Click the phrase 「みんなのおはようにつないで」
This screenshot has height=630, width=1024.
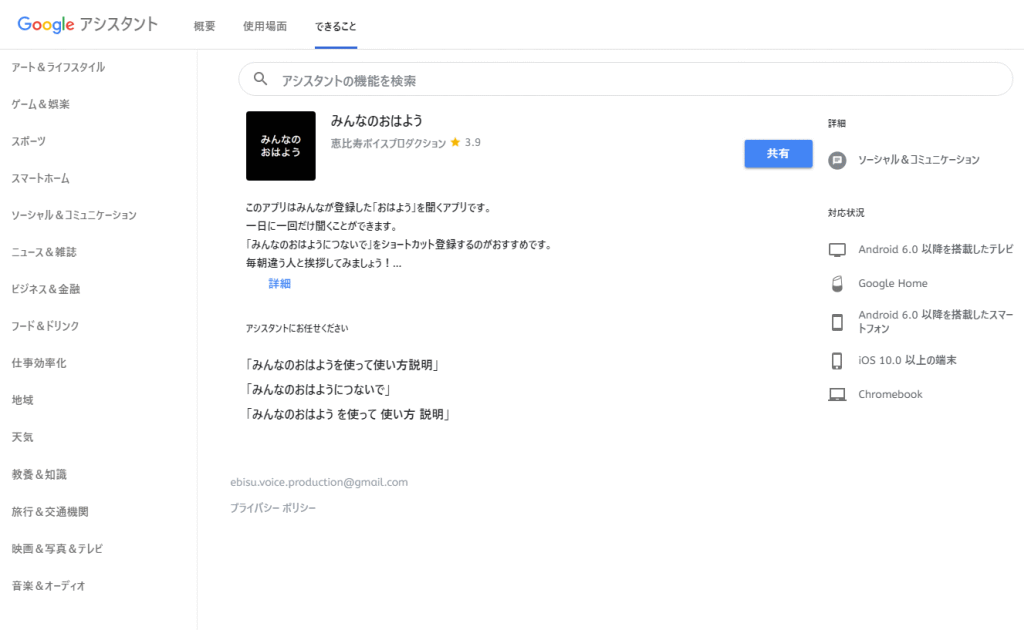318,390
